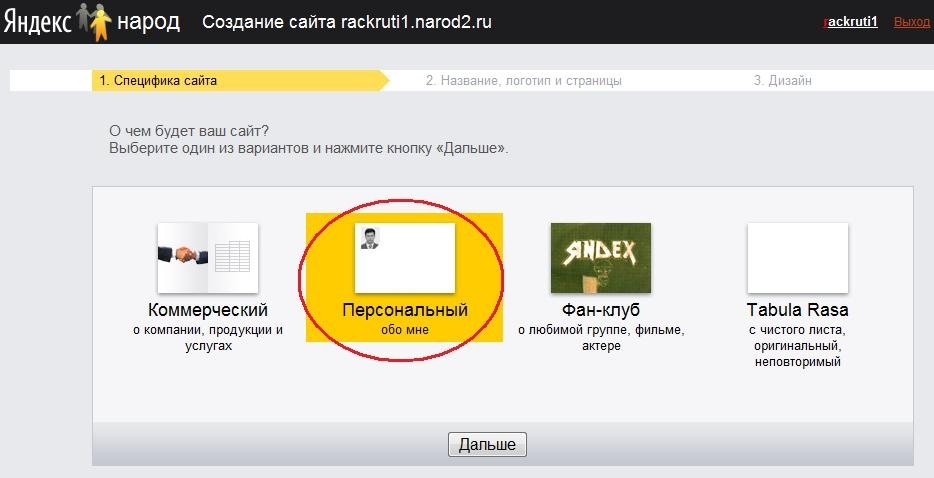Click the Дальше button
This screenshot has height=478, width=934.
487,445
